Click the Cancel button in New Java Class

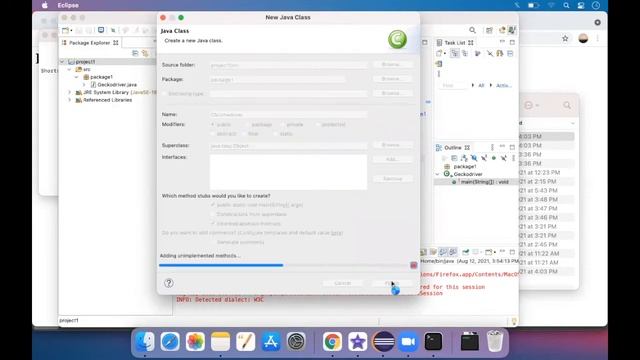343,283
